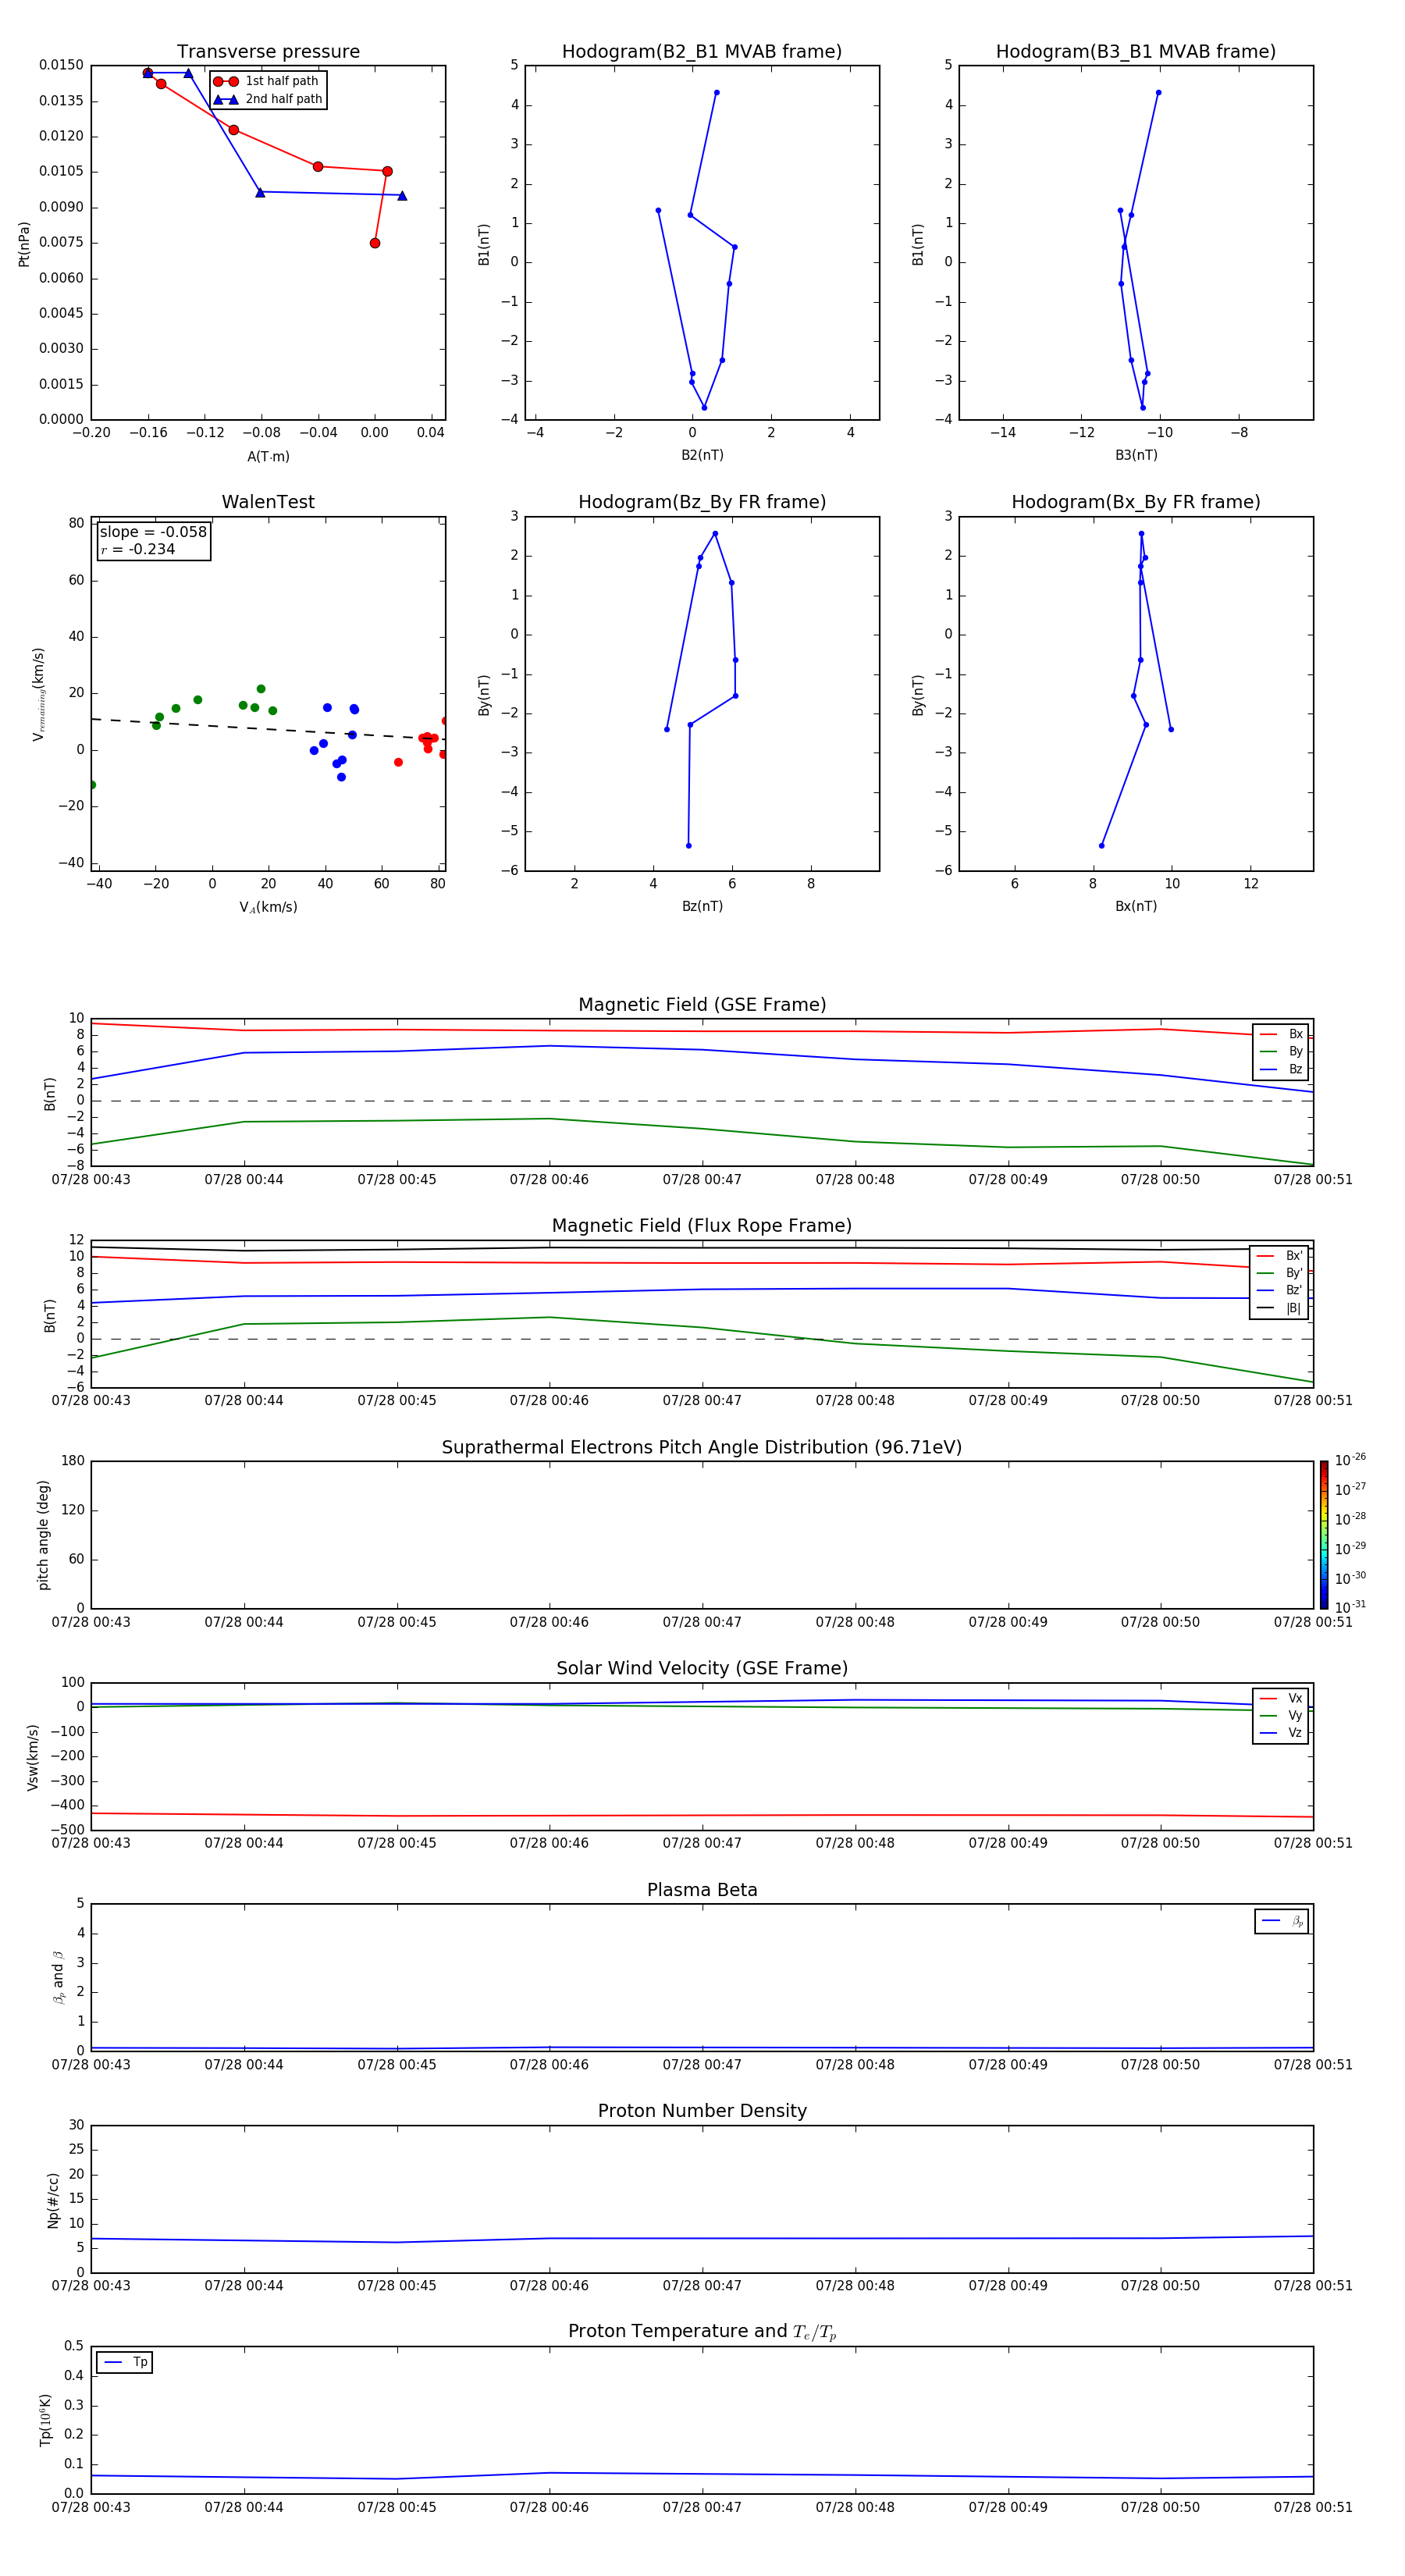Select the "Vx" entry in velocity legend
This screenshot has width=1405, height=2576.
tap(1282, 1698)
